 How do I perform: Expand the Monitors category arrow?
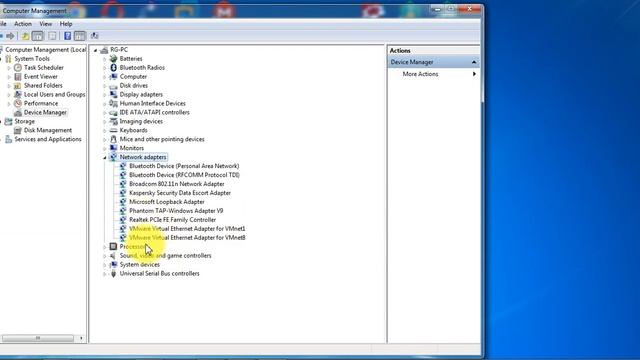[105, 149]
